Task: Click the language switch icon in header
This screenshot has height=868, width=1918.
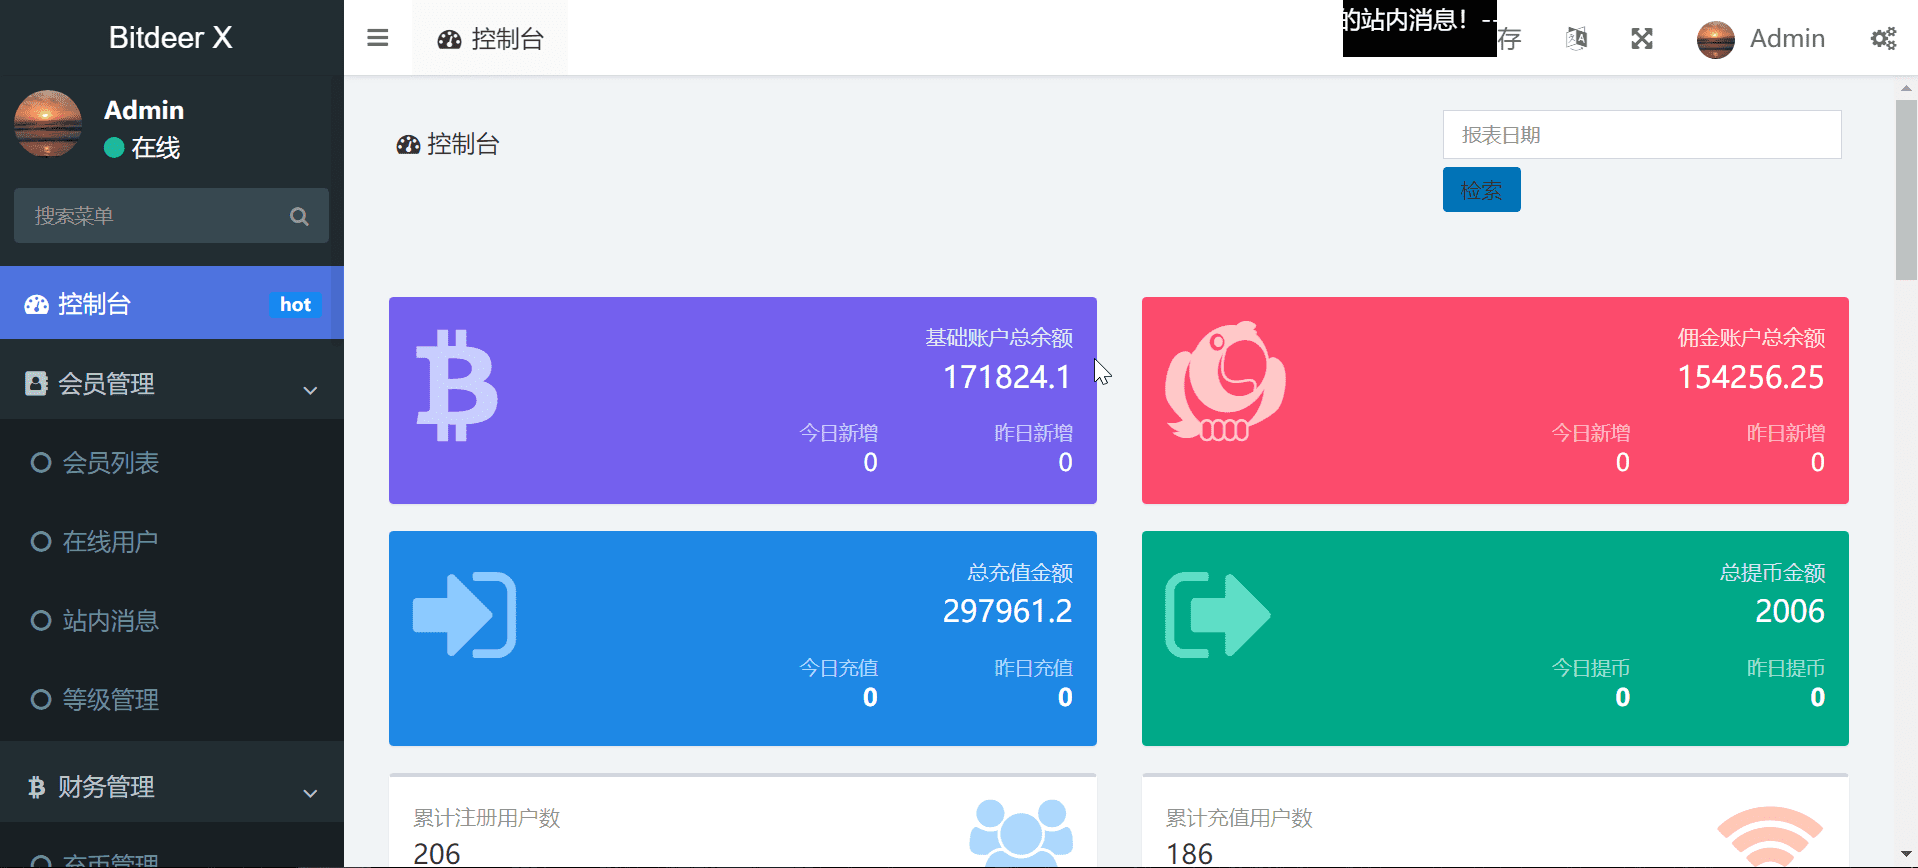Action: pyautogui.click(x=1576, y=38)
